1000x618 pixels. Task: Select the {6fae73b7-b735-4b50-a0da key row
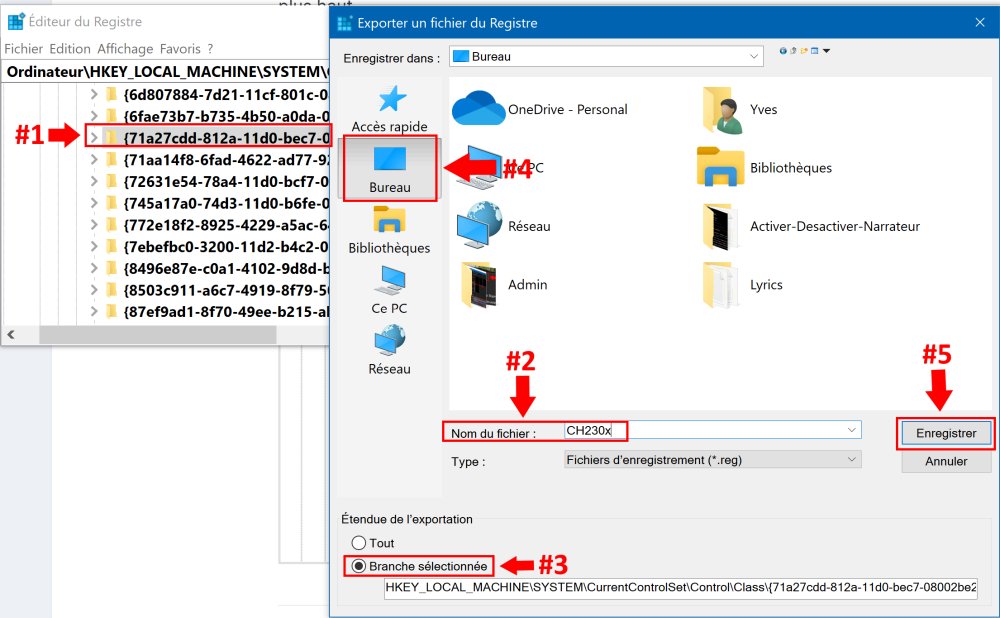point(226,116)
